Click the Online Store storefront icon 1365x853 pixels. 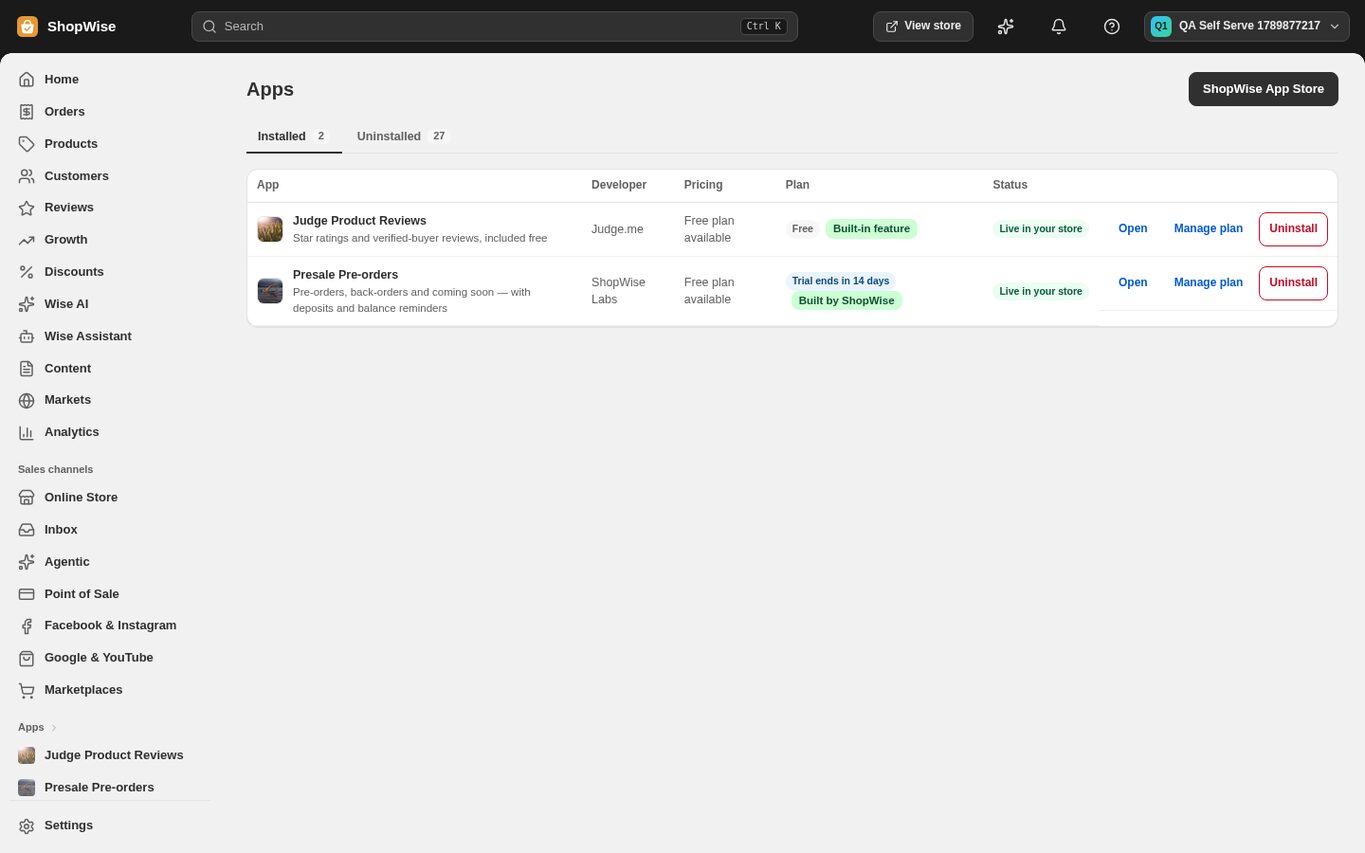pyautogui.click(x=27, y=497)
